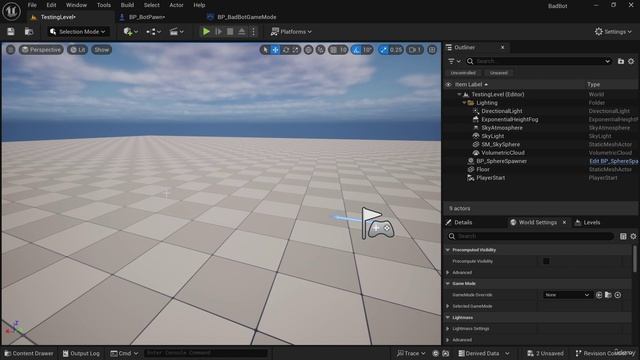The image size is (640, 360).
Task: Close the Outliner panel tab
Action: point(502,47)
